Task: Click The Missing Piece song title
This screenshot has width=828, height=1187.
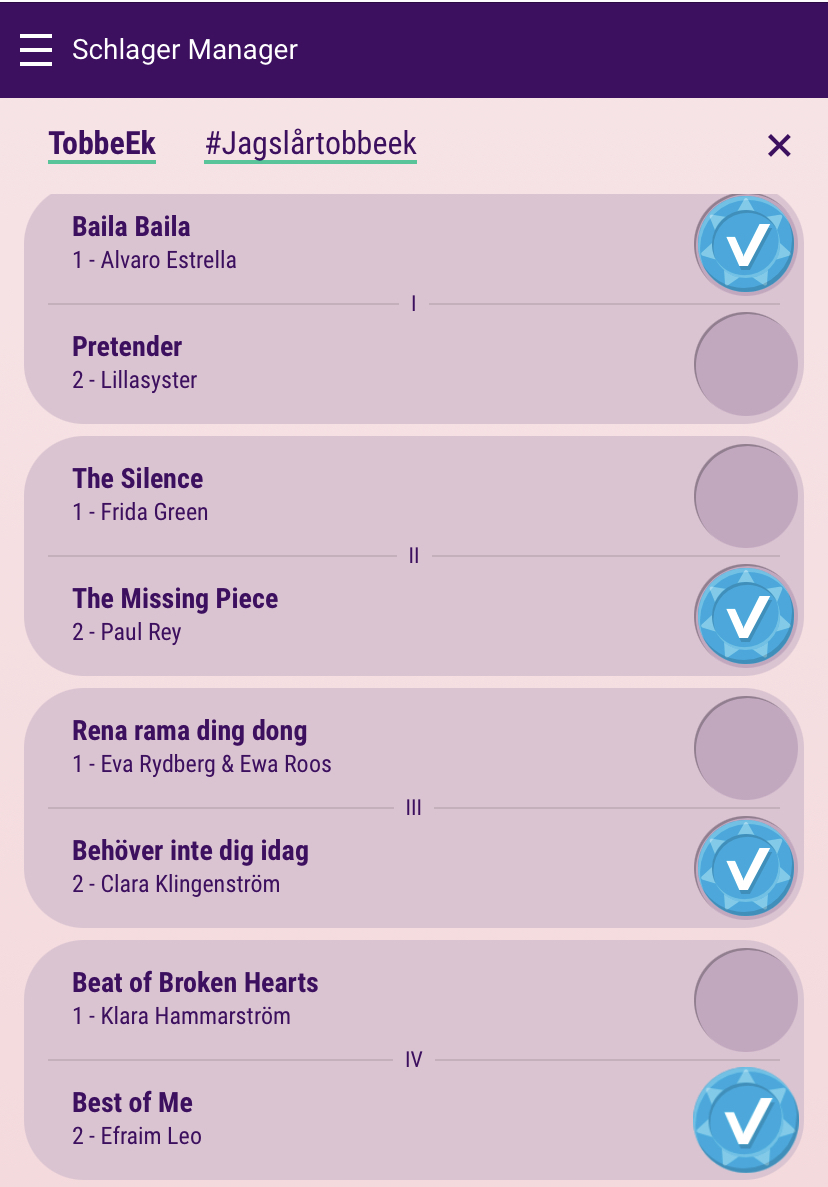Action: coord(175,599)
